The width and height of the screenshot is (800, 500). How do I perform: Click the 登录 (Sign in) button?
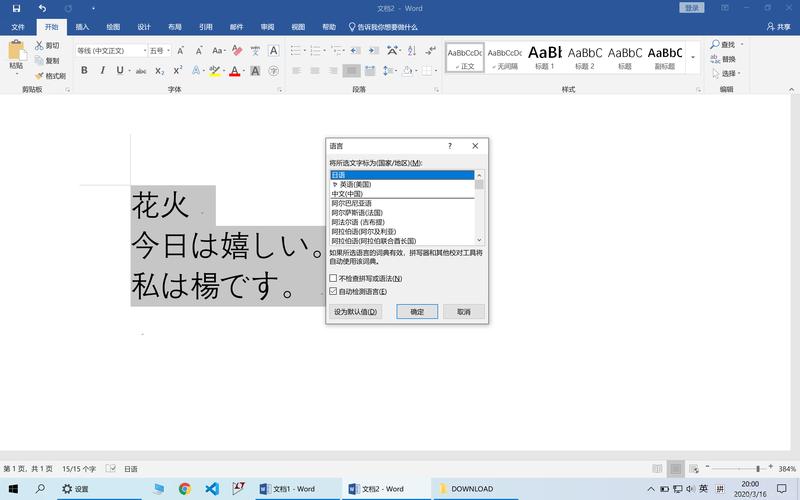(x=692, y=8)
